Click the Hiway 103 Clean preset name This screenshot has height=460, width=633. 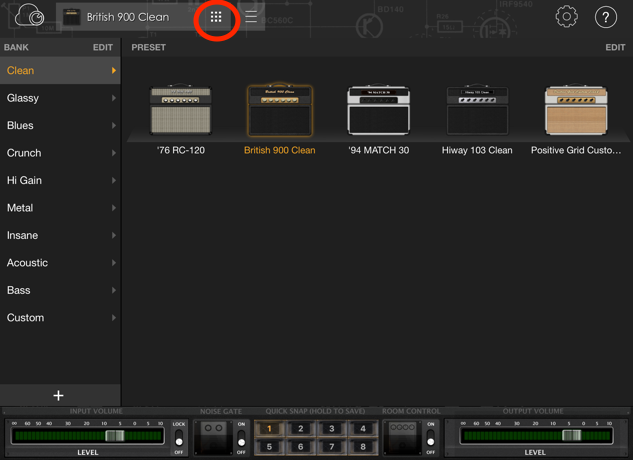[x=477, y=150]
